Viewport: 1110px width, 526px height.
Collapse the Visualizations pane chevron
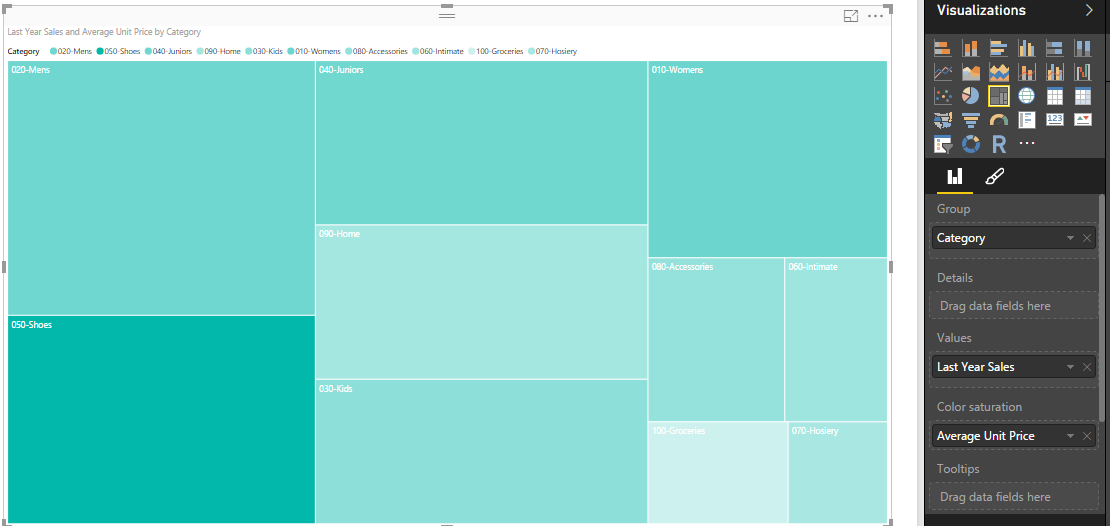click(1089, 10)
